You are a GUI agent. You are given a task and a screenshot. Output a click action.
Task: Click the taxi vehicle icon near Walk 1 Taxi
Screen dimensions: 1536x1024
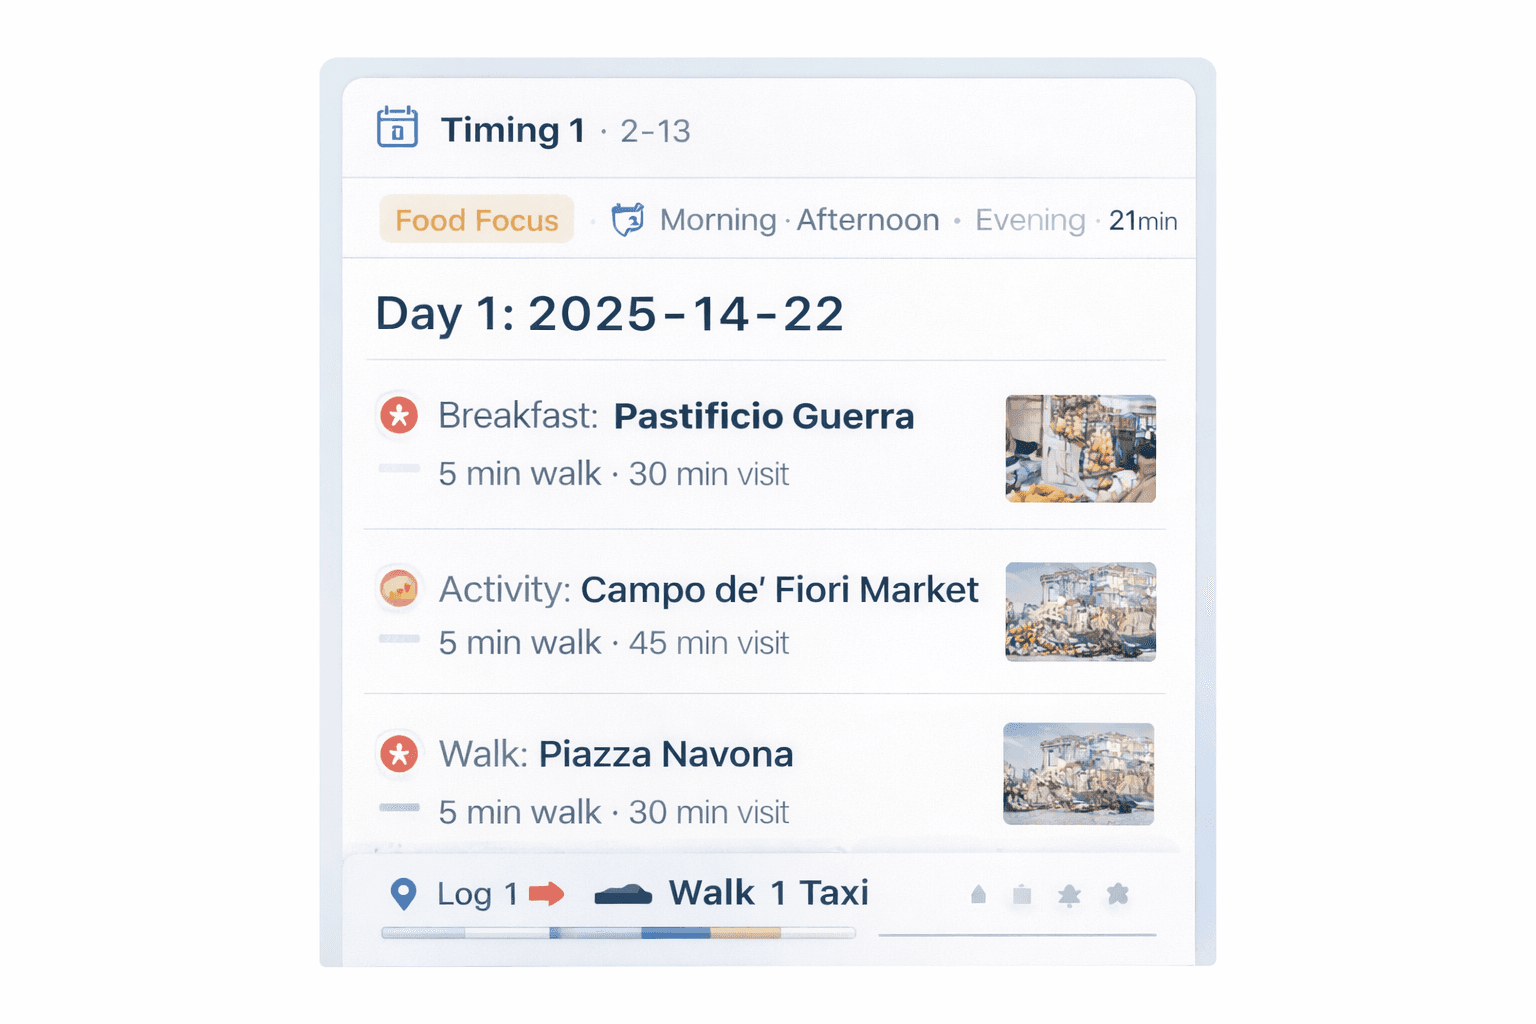[623, 893]
